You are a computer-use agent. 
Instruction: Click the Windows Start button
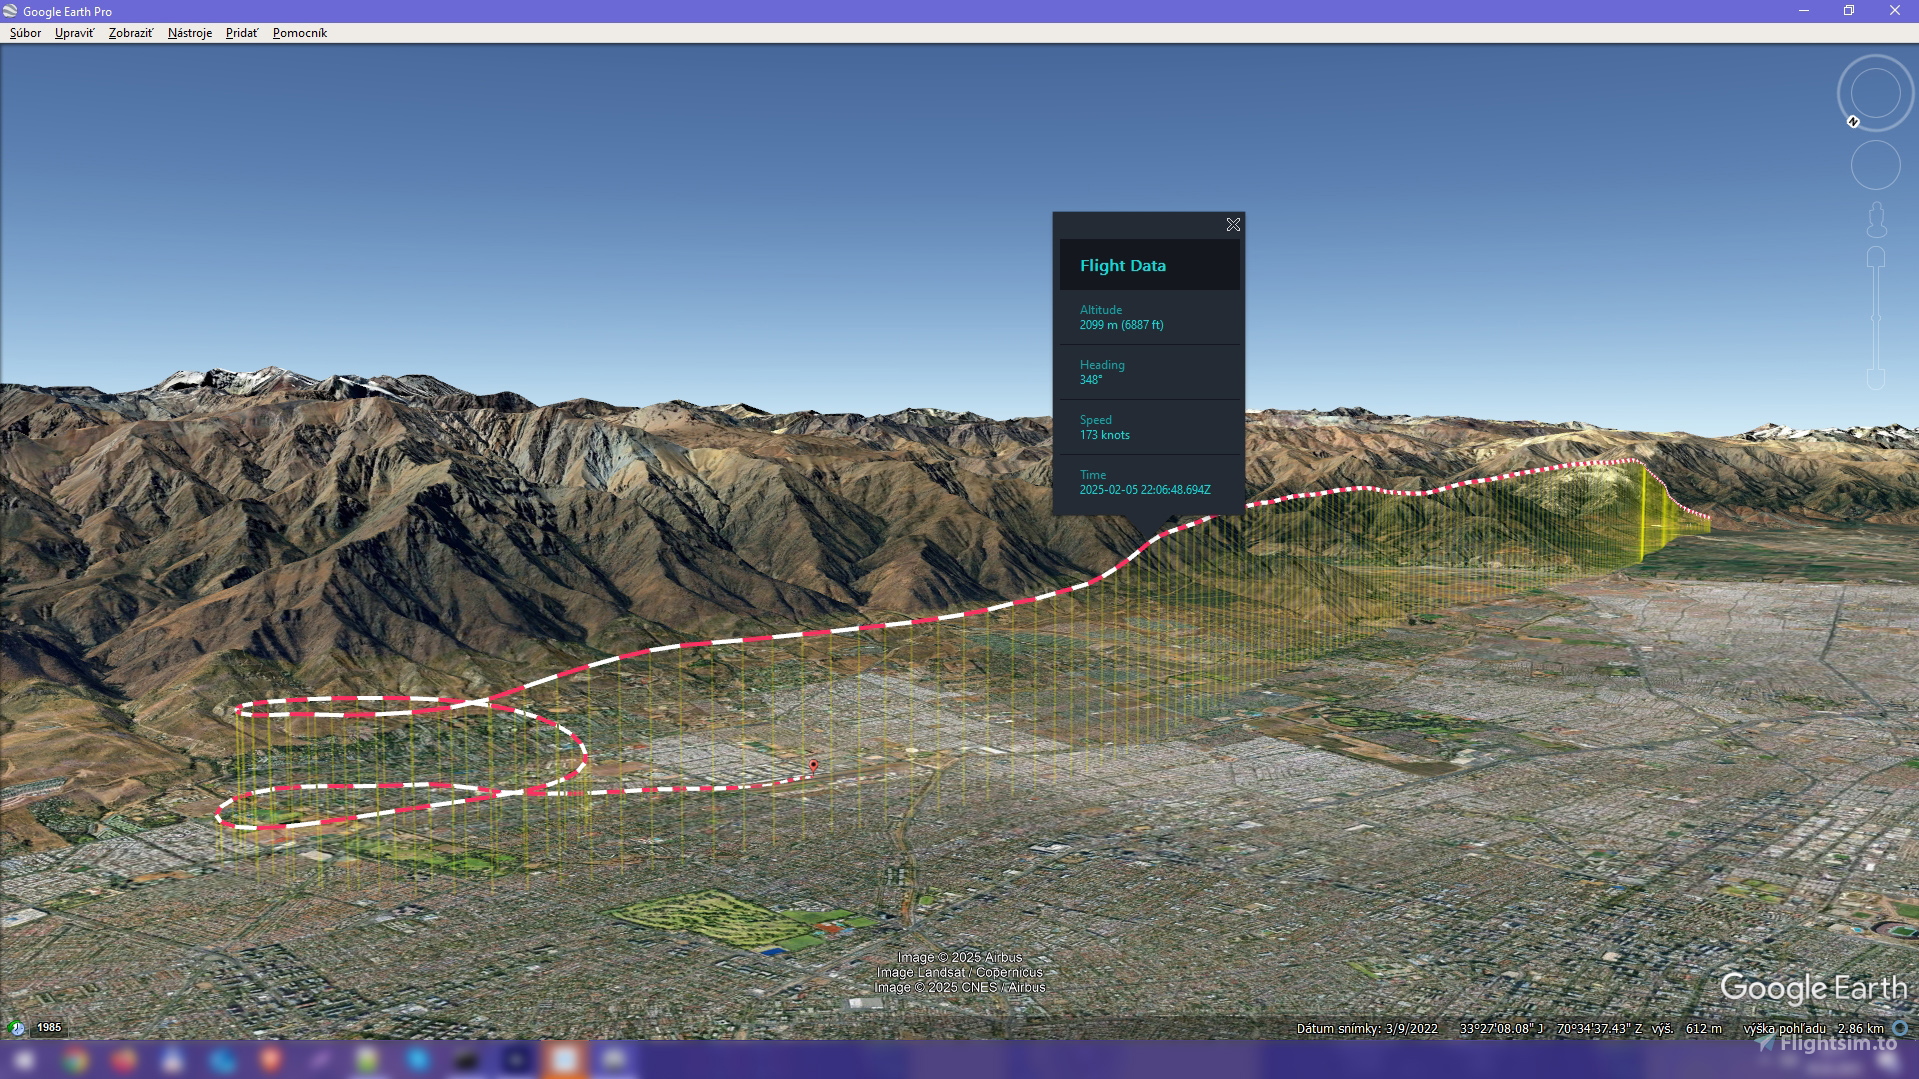click(24, 1060)
